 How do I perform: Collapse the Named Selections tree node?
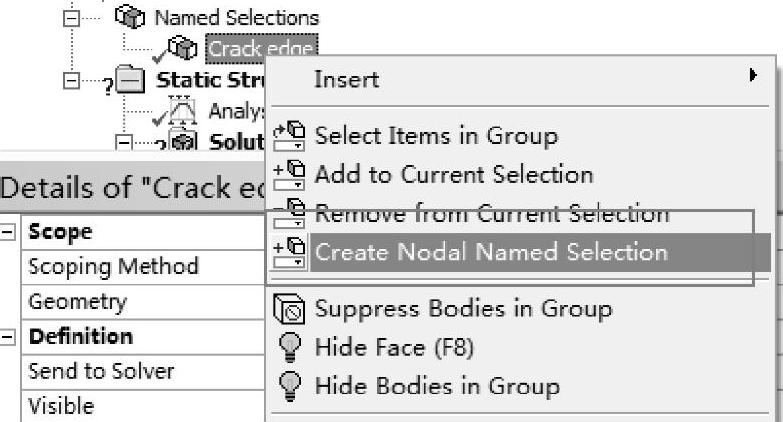pyautogui.click(x=69, y=17)
